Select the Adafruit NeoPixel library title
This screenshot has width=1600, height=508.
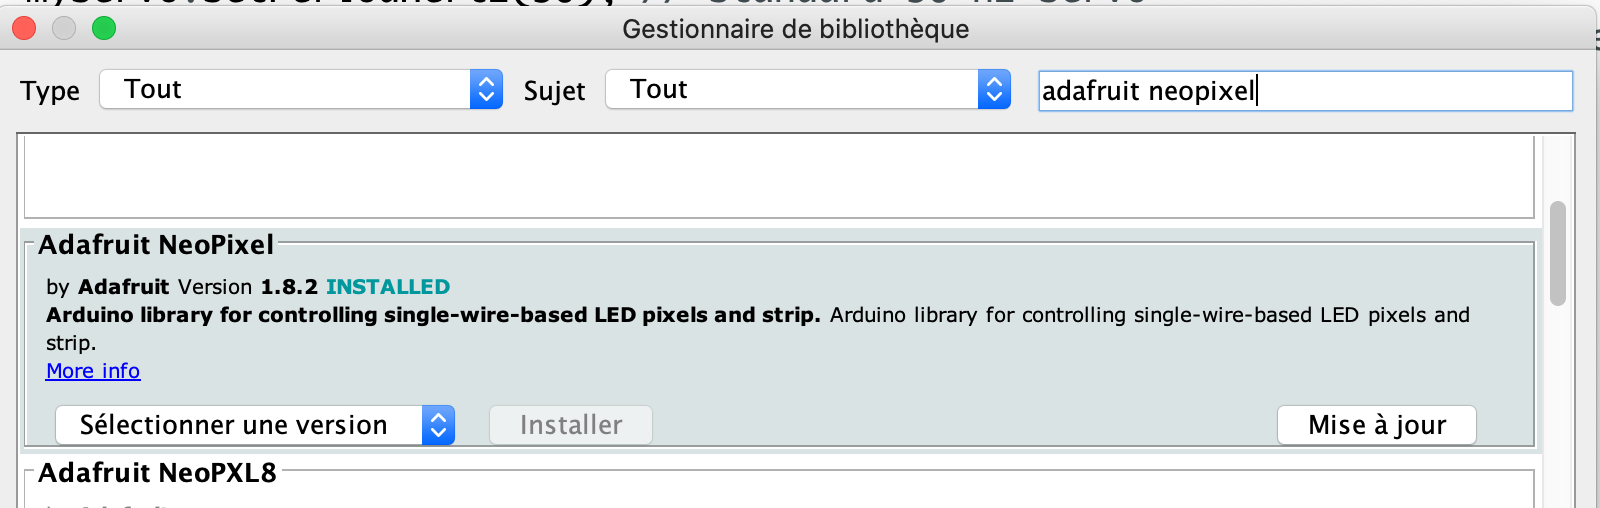click(156, 245)
